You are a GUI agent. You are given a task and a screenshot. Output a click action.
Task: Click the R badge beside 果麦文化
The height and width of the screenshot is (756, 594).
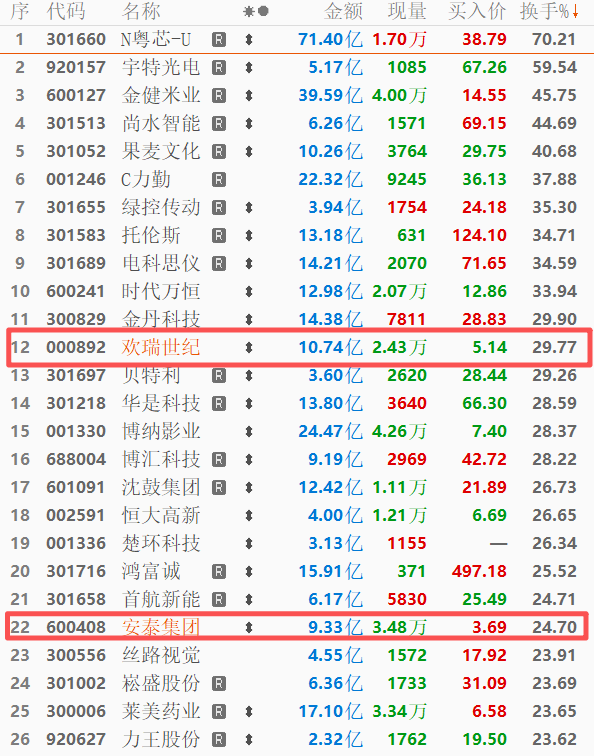click(219, 151)
